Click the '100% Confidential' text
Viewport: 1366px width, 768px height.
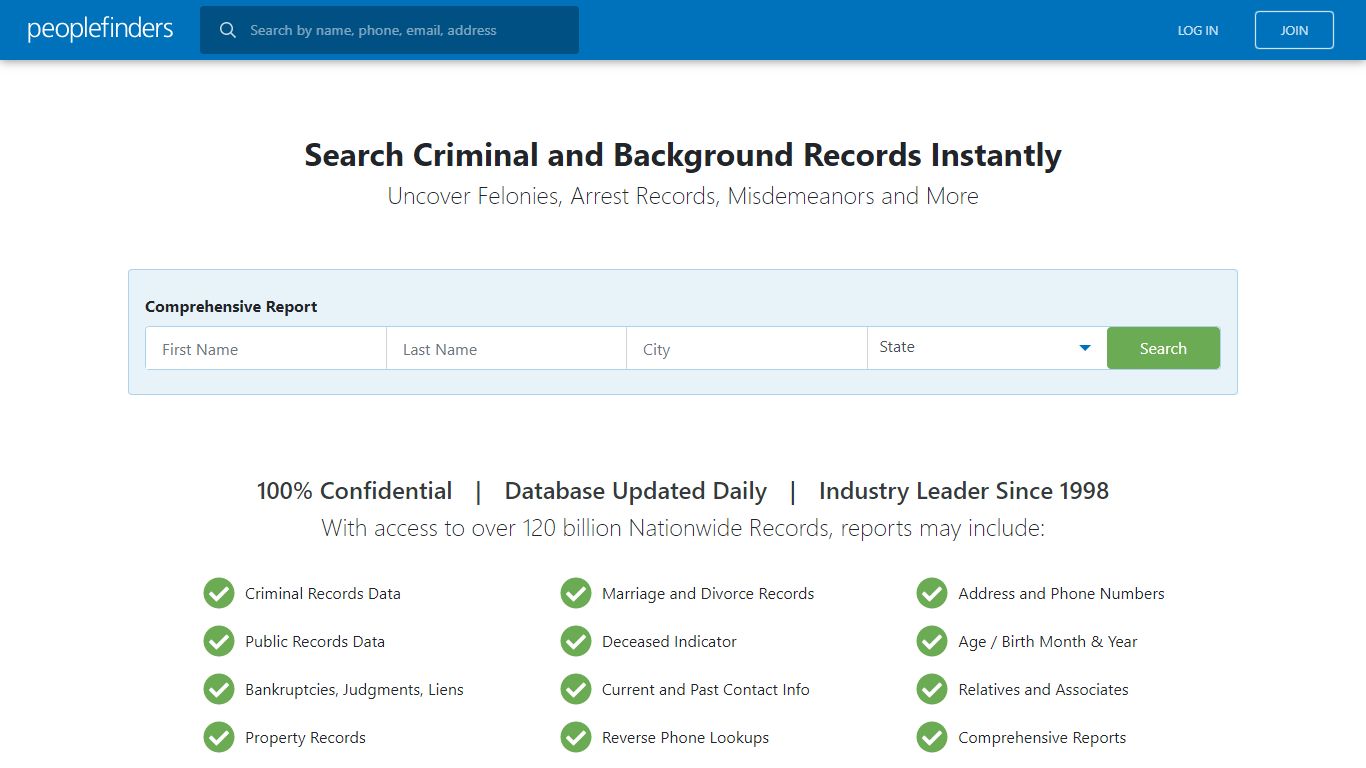click(x=354, y=491)
